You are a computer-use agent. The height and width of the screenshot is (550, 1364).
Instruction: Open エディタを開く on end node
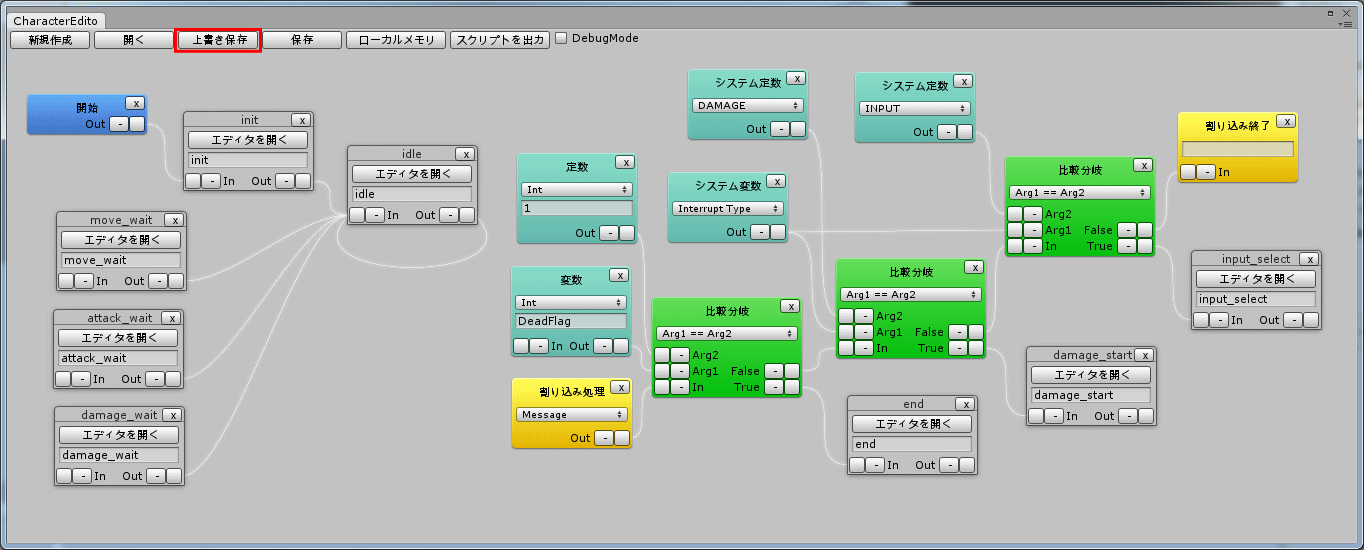pyautogui.click(x=911, y=424)
